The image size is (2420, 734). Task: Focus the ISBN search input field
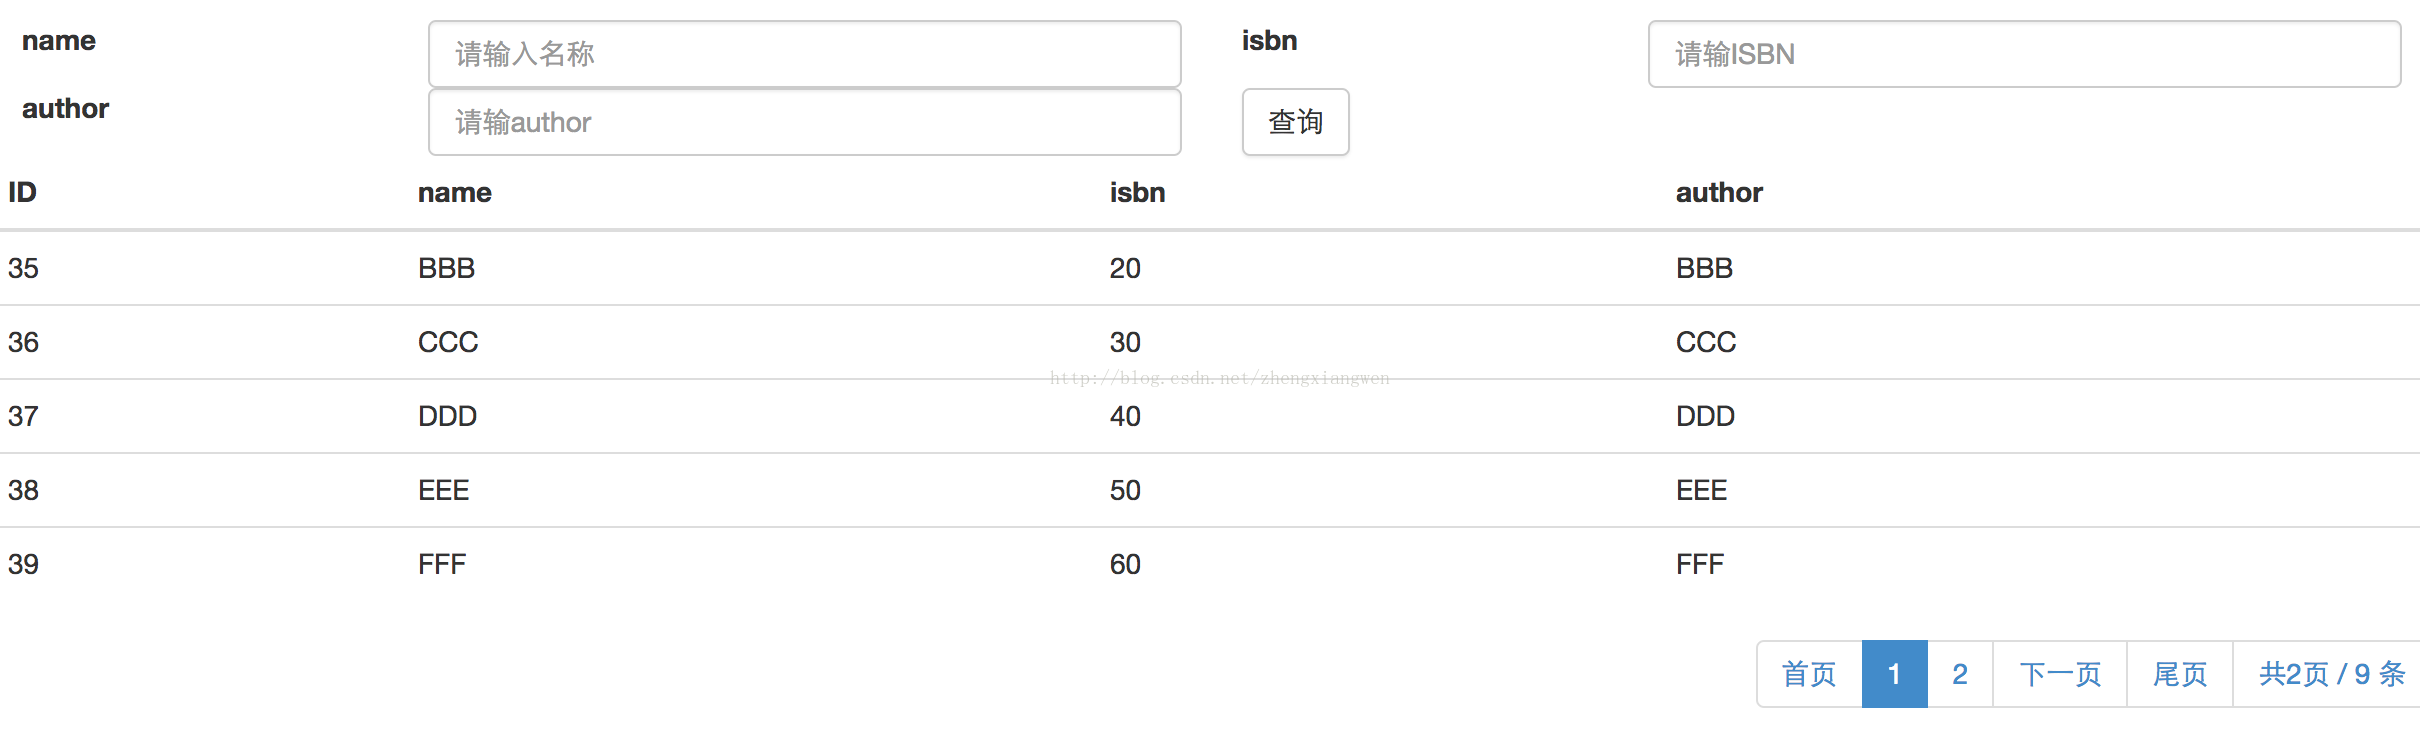(x=2024, y=54)
